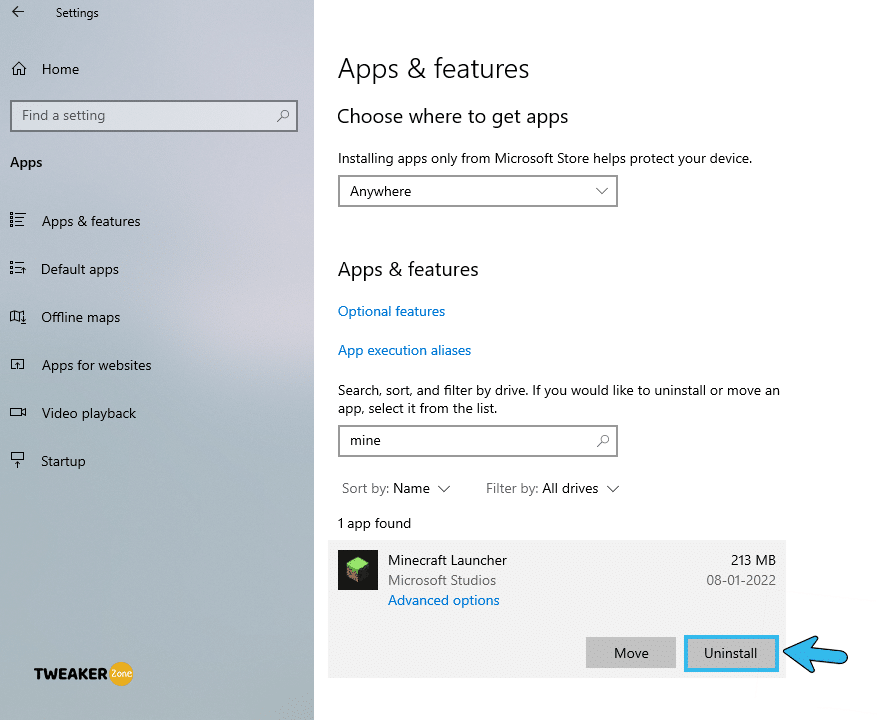This screenshot has height=720, width=883.
Task: Open the Home settings page
Action: [x=60, y=69]
